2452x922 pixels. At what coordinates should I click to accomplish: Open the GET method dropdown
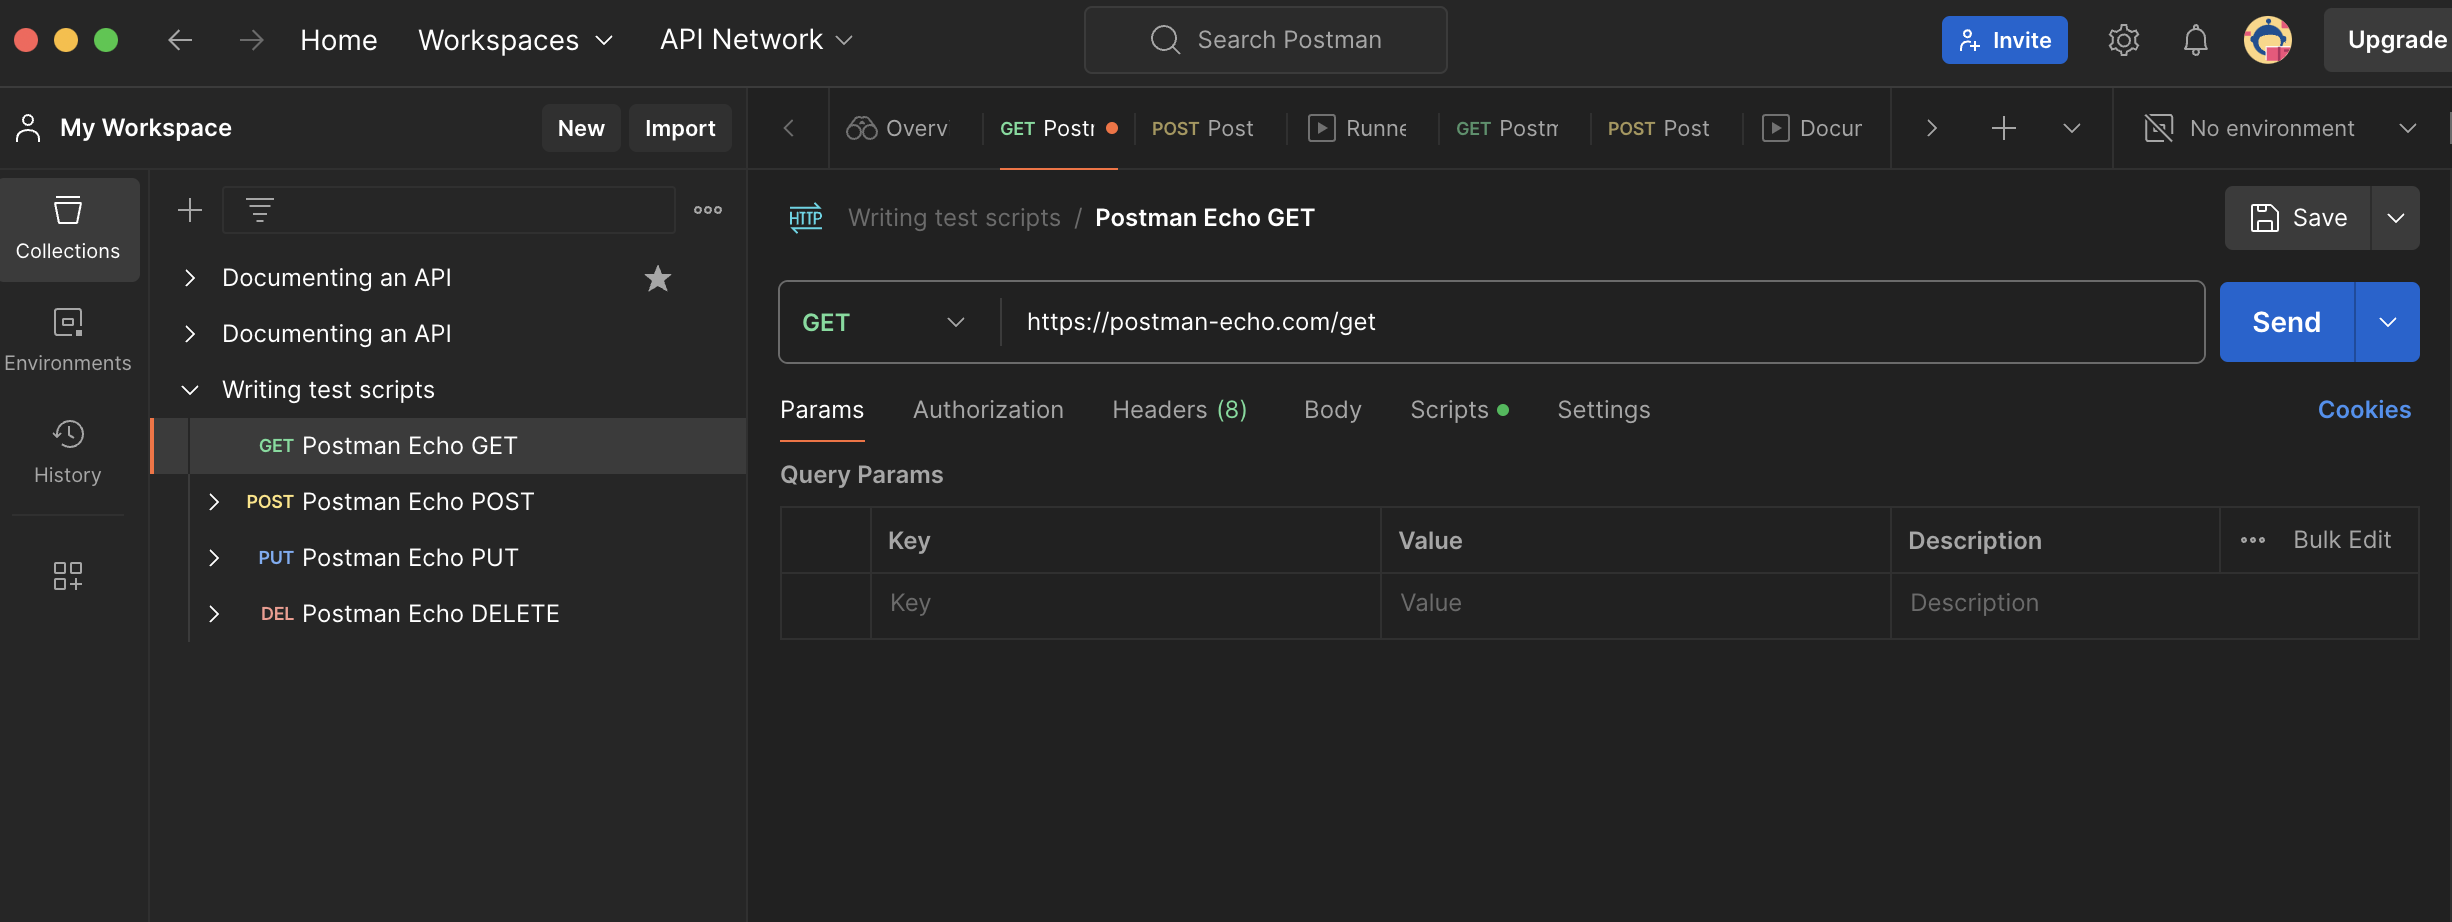pyautogui.click(x=884, y=322)
